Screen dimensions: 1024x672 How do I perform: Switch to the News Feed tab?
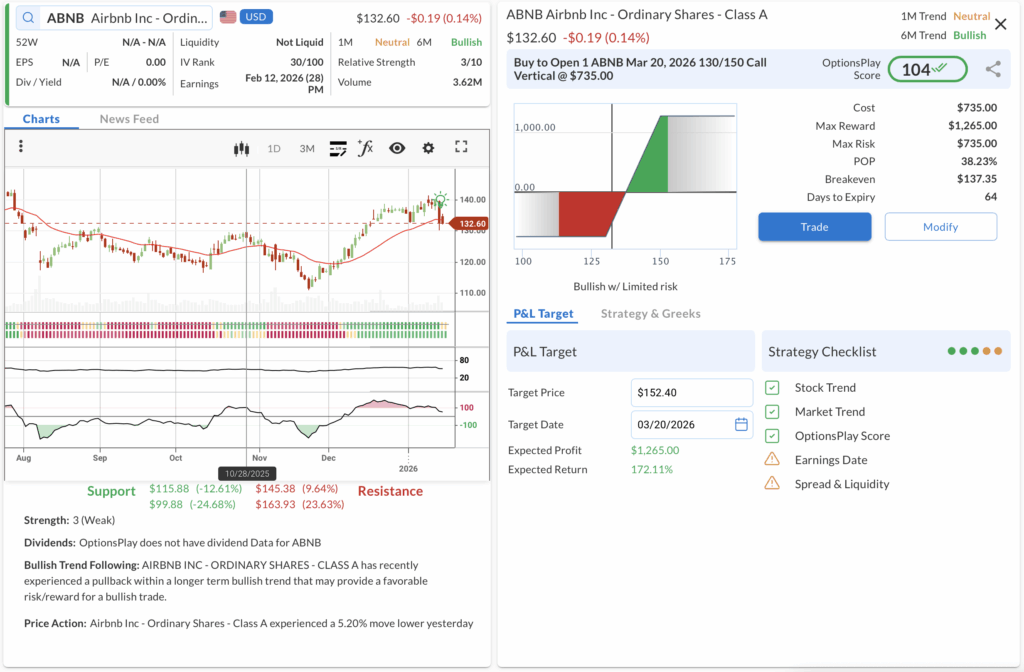coord(129,119)
